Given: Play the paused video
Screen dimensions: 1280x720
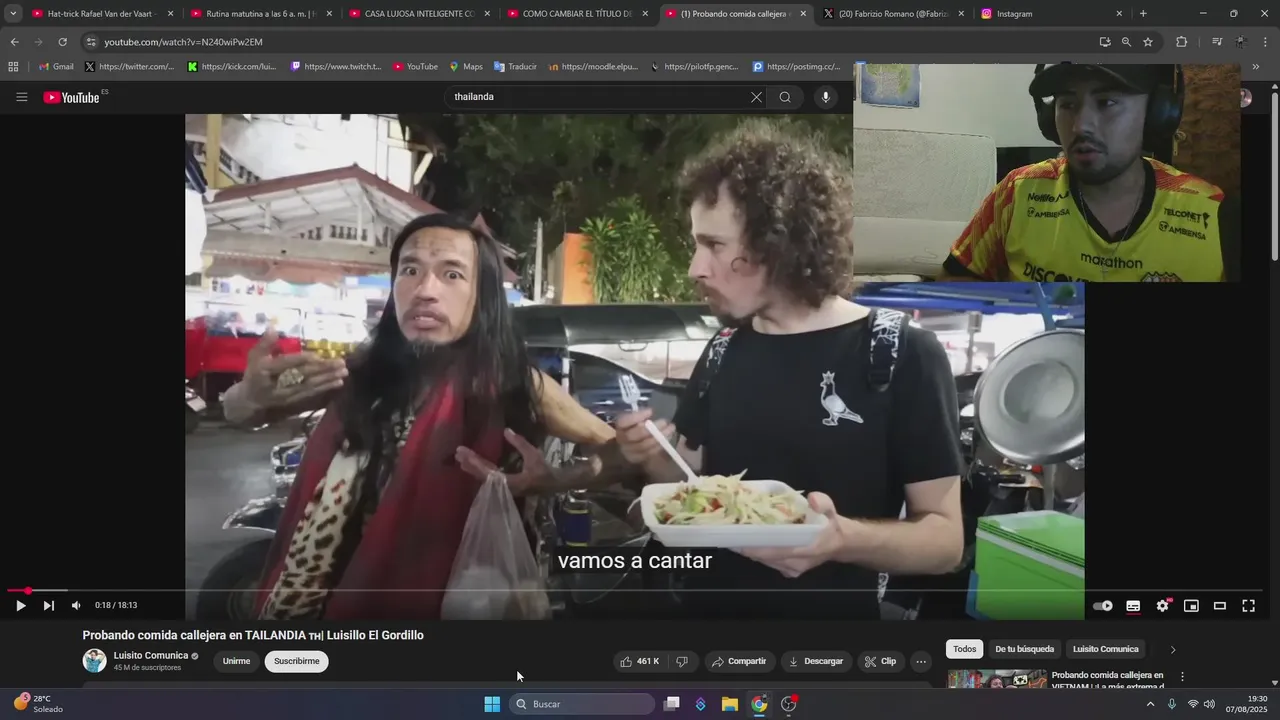Looking at the screenshot, I should click(x=20, y=605).
